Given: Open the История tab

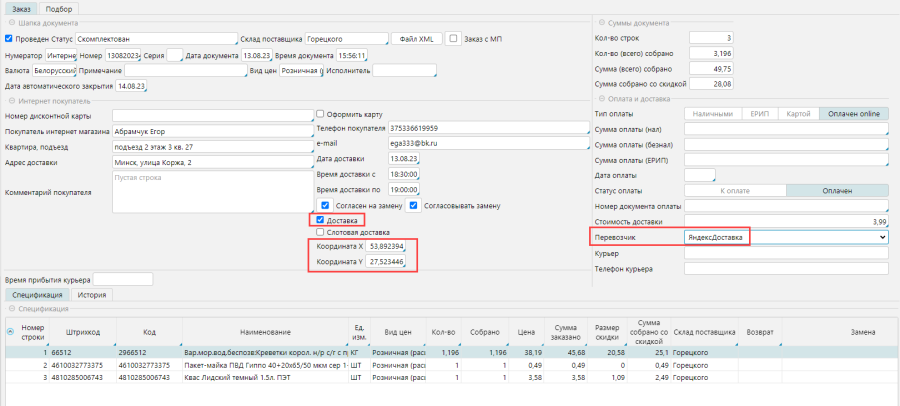Looking at the screenshot, I should point(92,295).
